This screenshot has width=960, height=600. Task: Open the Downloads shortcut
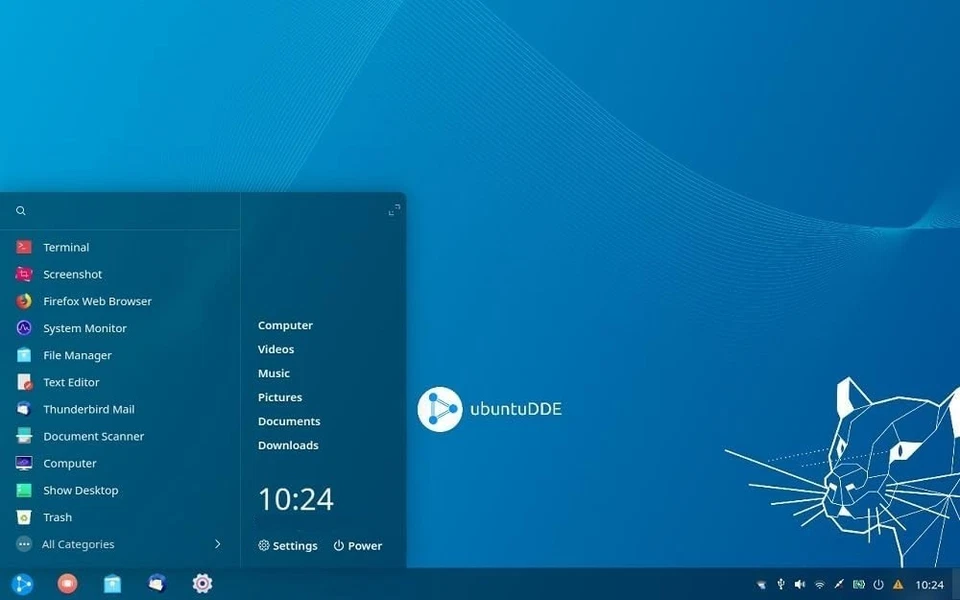[x=288, y=445]
